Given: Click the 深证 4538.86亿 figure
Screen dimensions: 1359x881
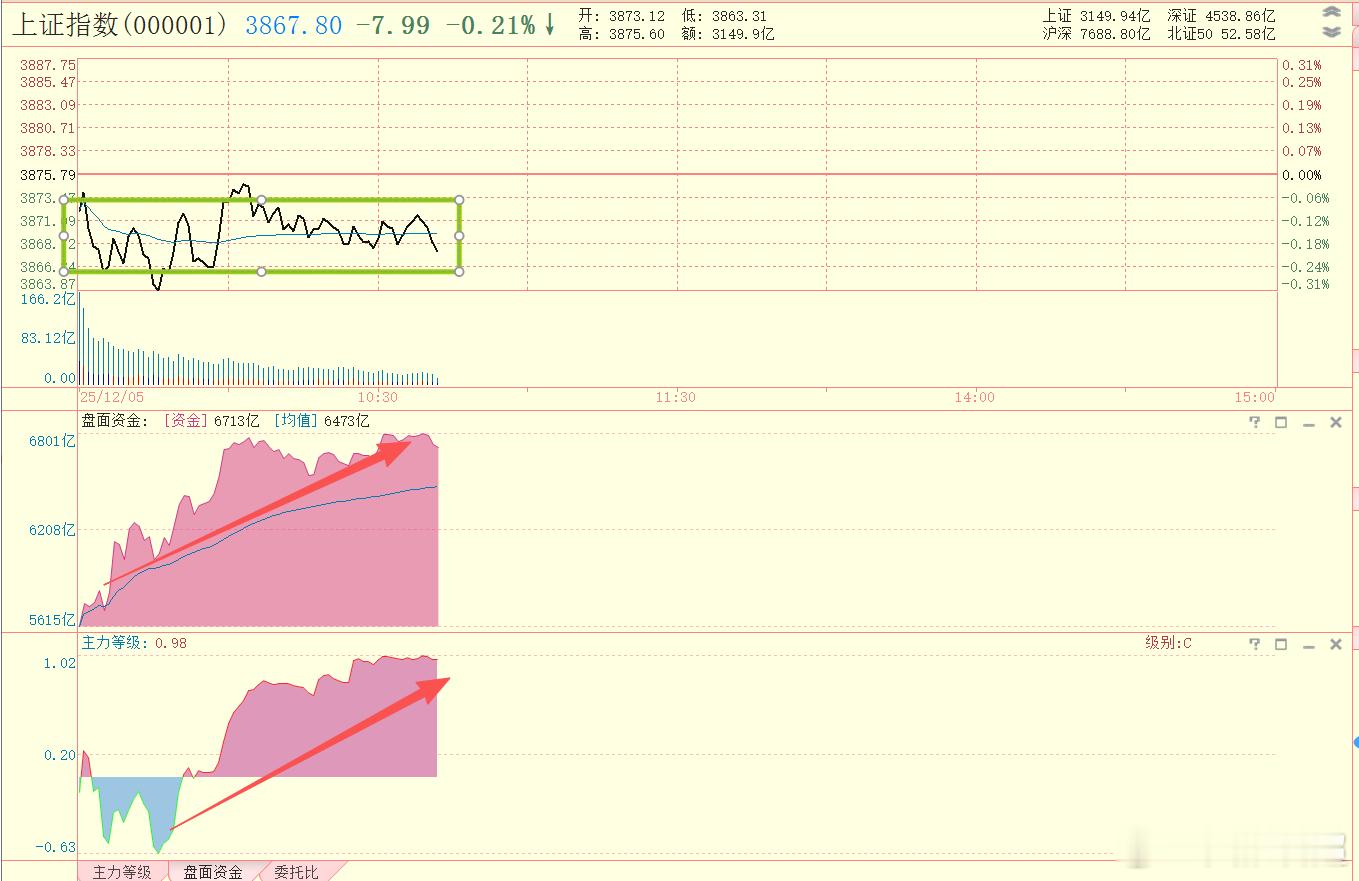Looking at the screenshot, I should tap(1222, 16).
